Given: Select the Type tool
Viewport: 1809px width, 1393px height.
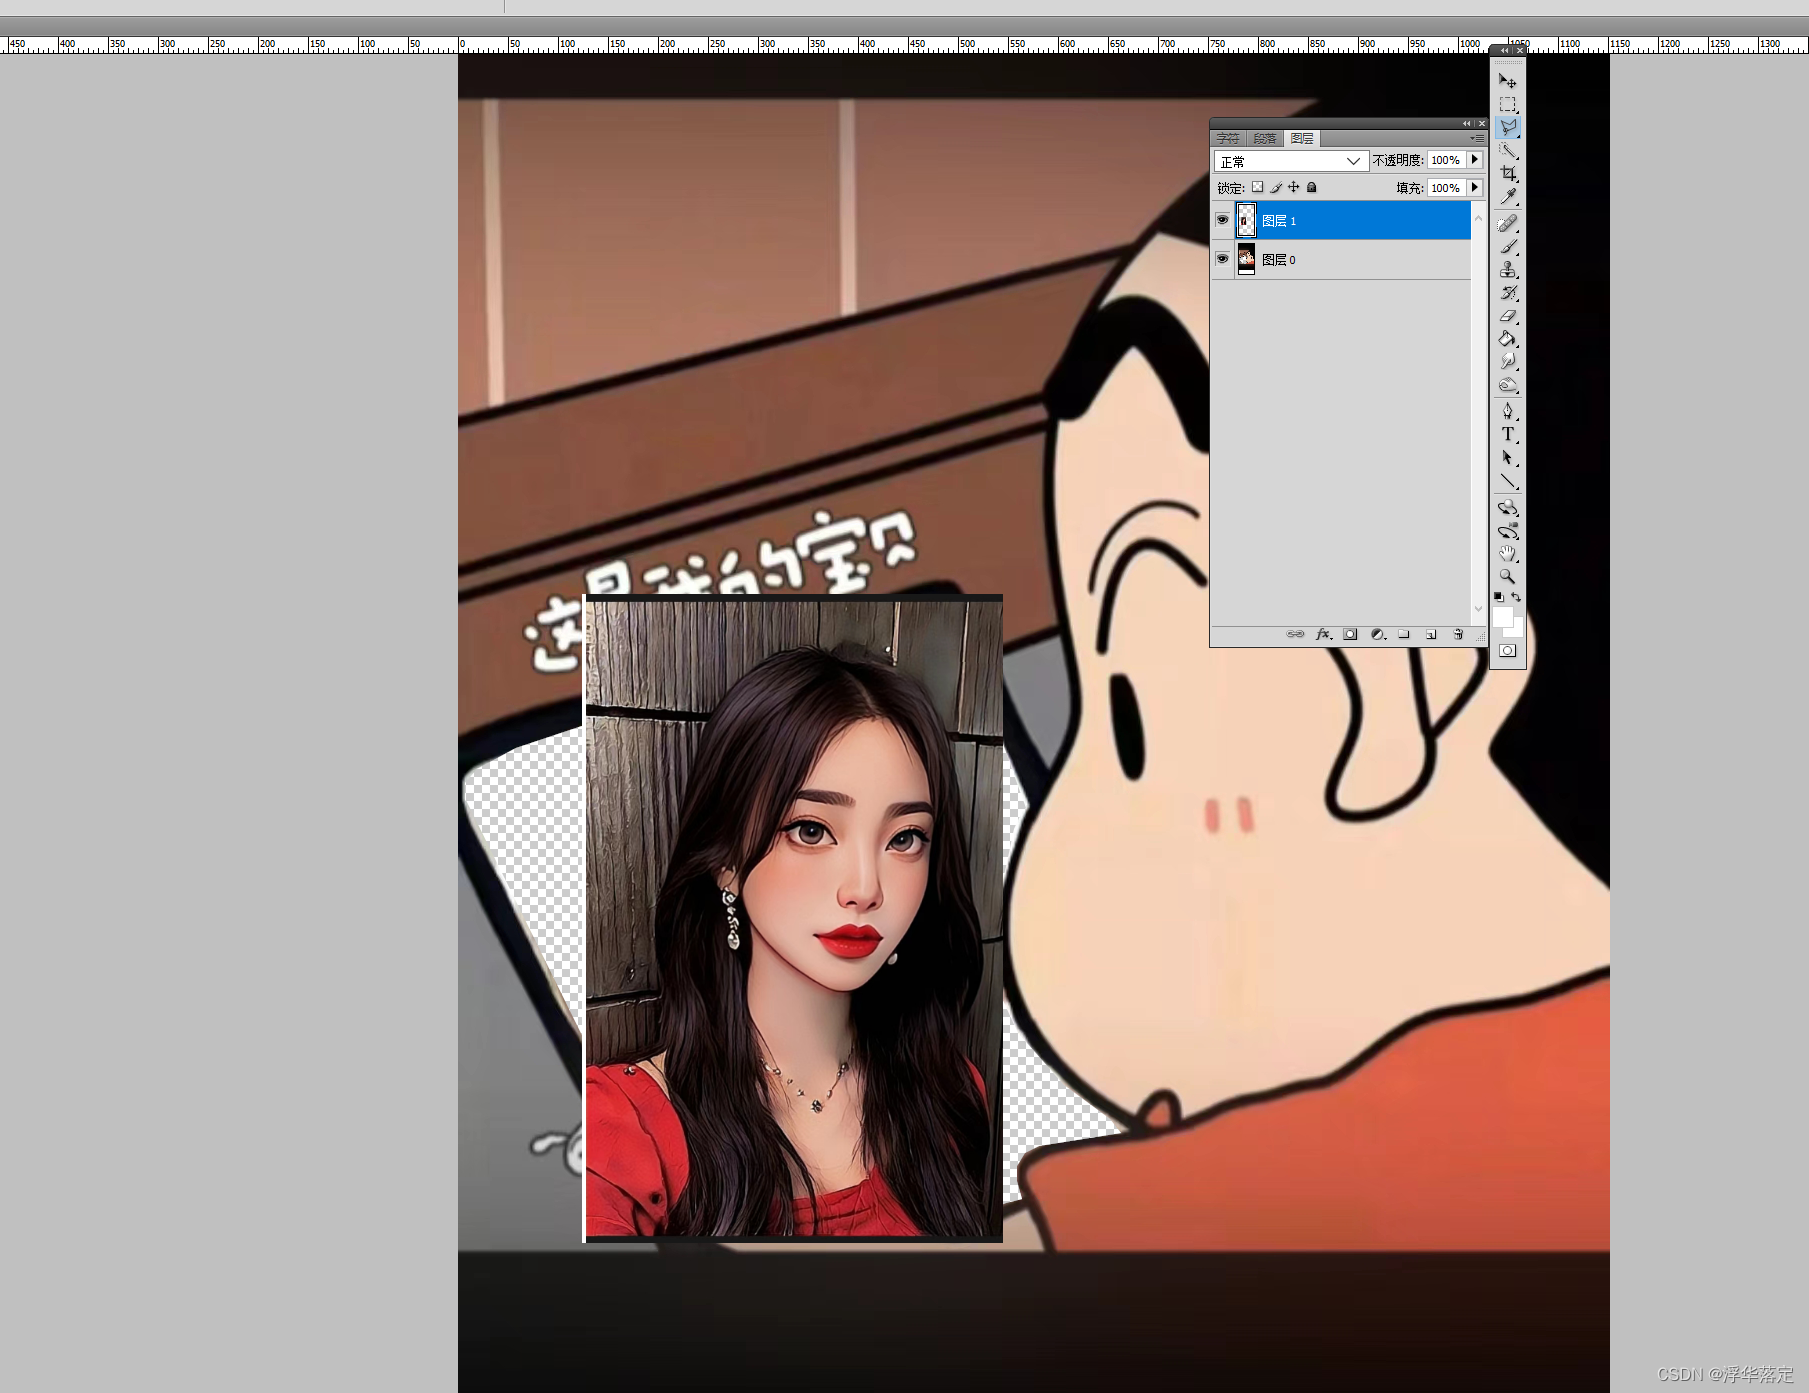Looking at the screenshot, I should coord(1508,434).
